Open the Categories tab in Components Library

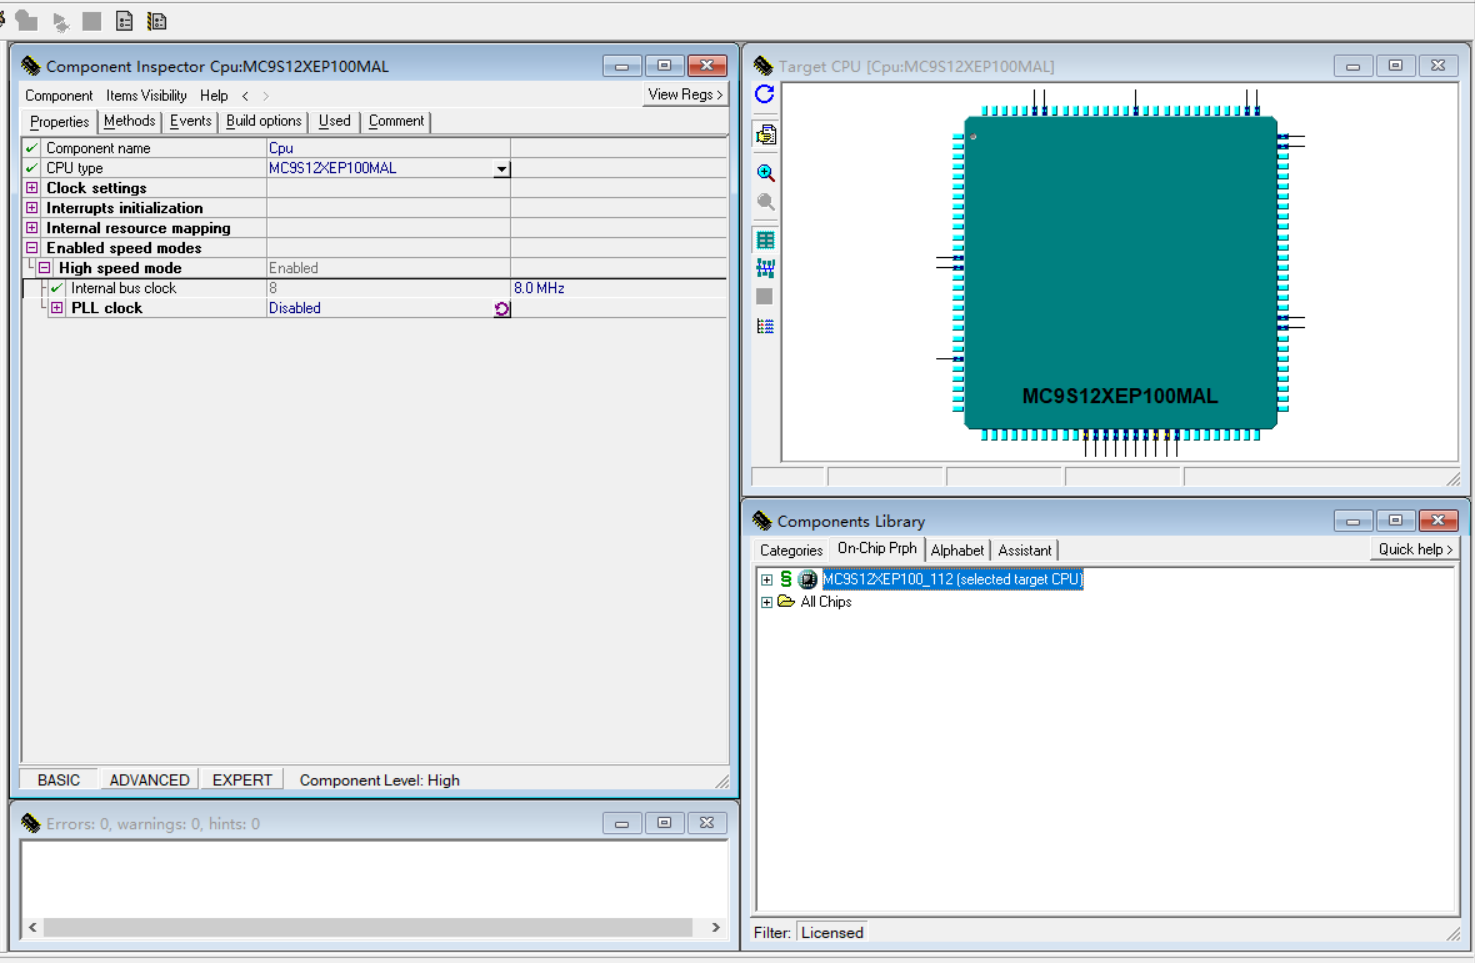[791, 550]
